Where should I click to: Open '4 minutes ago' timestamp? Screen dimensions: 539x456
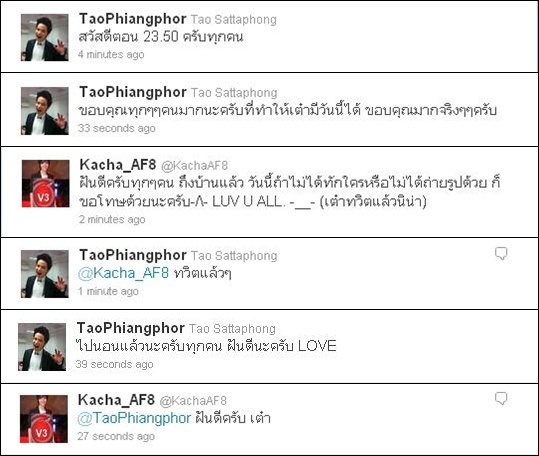click(x=111, y=54)
